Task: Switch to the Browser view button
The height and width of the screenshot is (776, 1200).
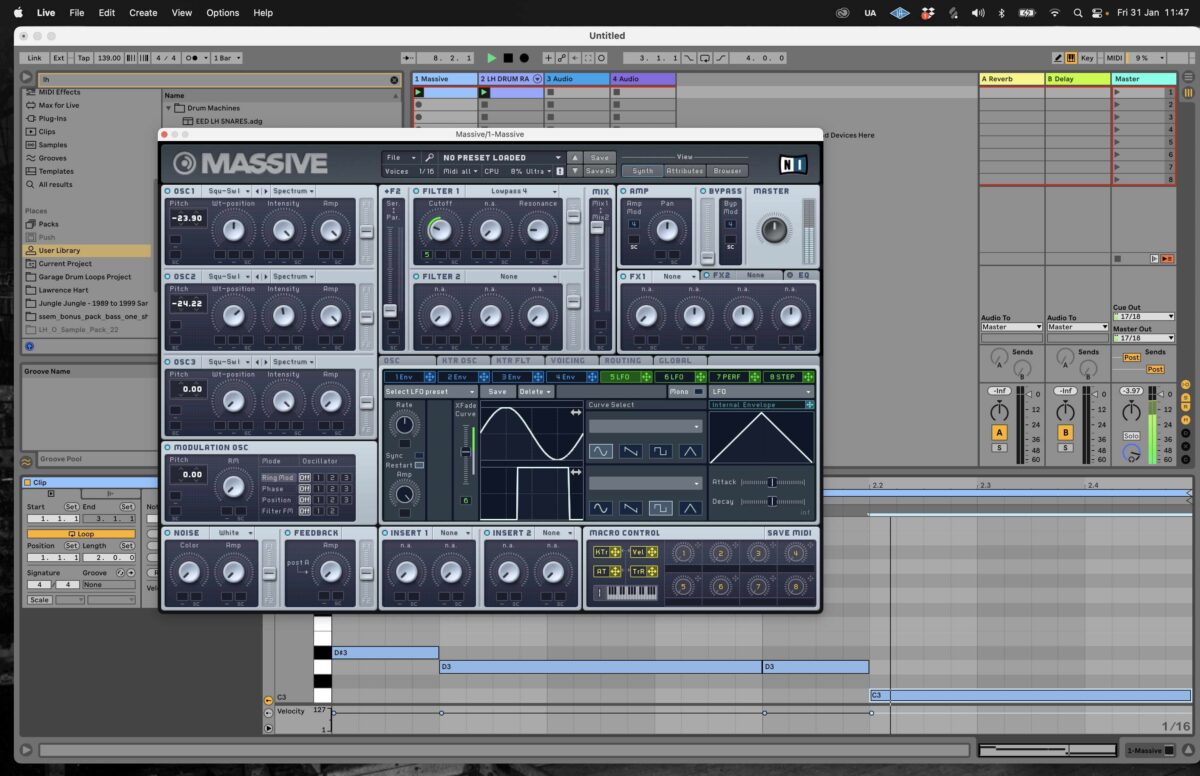Action: 727,171
